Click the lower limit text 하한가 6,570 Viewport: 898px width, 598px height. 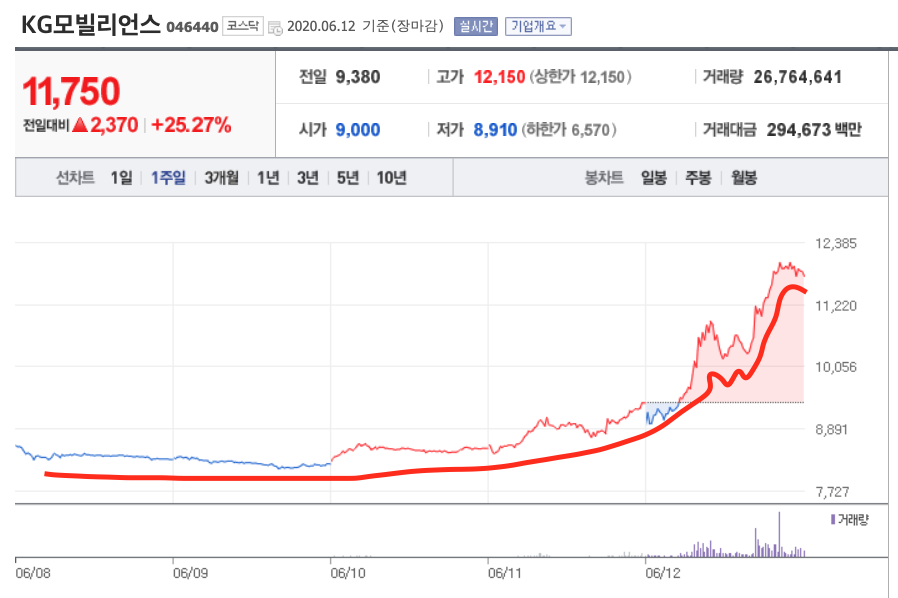(x=569, y=130)
